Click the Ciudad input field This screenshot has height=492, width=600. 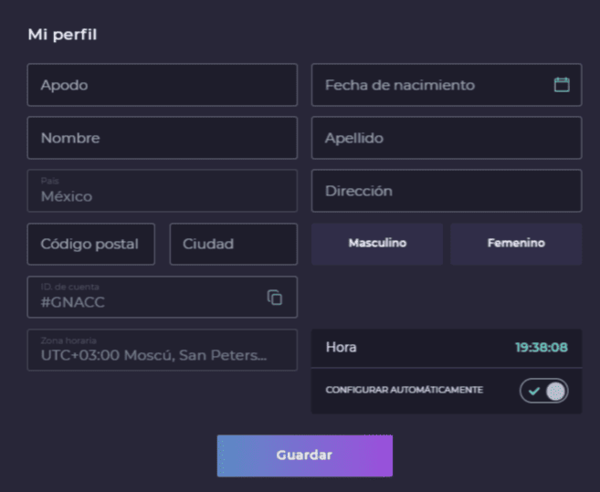coord(233,244)
